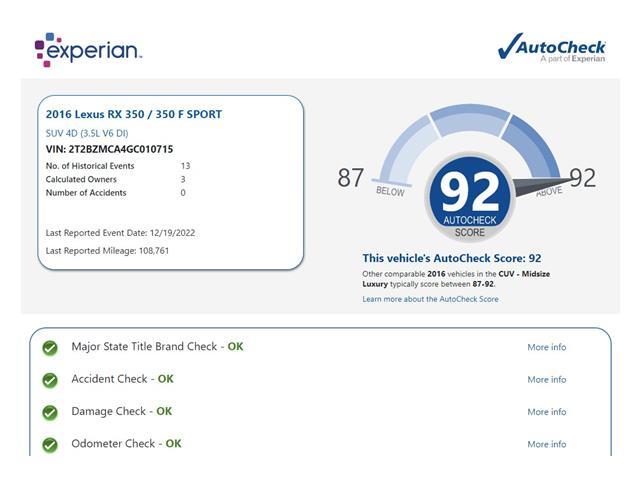This screenshot has height=480, width=640.
Task: Click the Calculated Owners value 3
Action: [183, 180]
